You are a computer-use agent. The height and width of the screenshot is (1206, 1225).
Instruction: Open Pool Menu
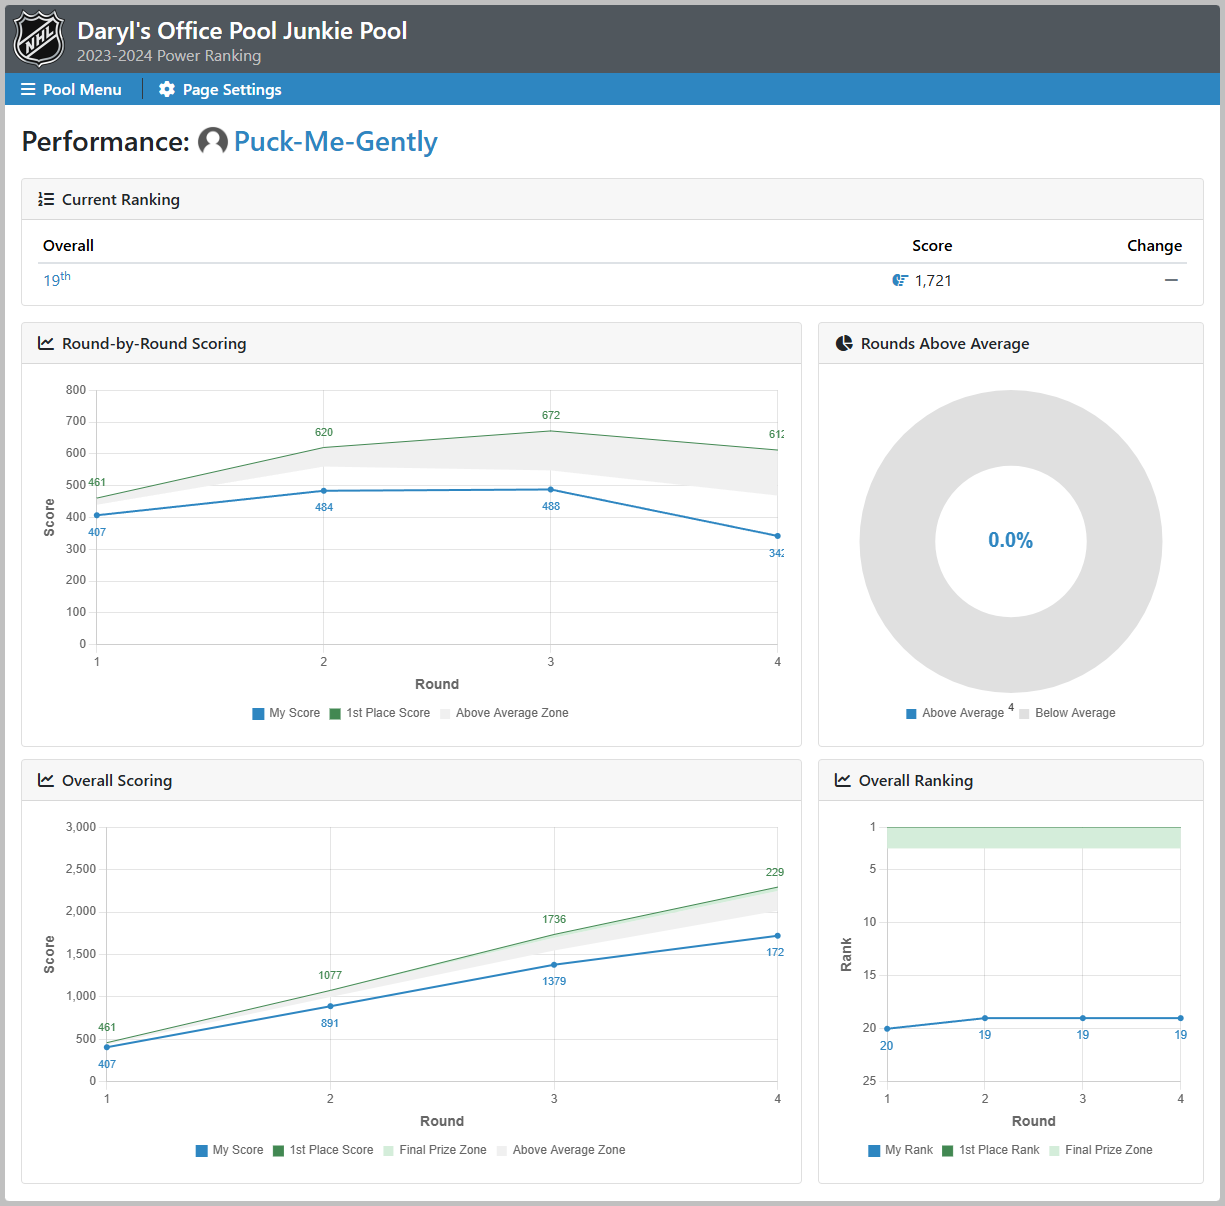(x=71, y=89)
